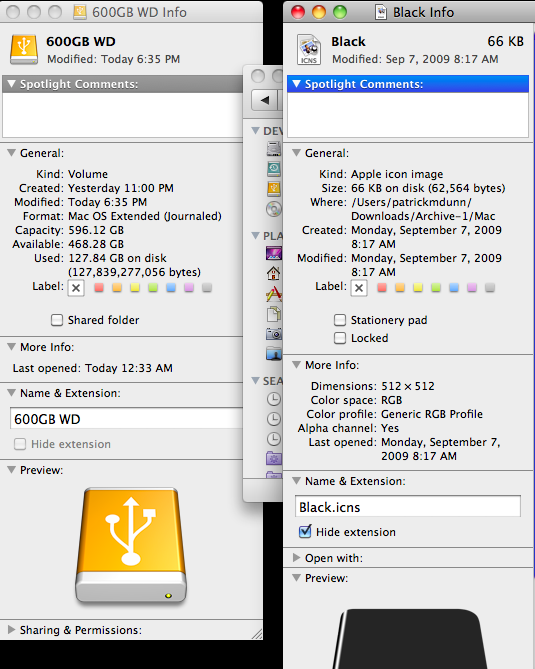Screen dimensions: 535x669
Task: Click the '512 × 512' dimensions value
Action: tap(407, 386)
